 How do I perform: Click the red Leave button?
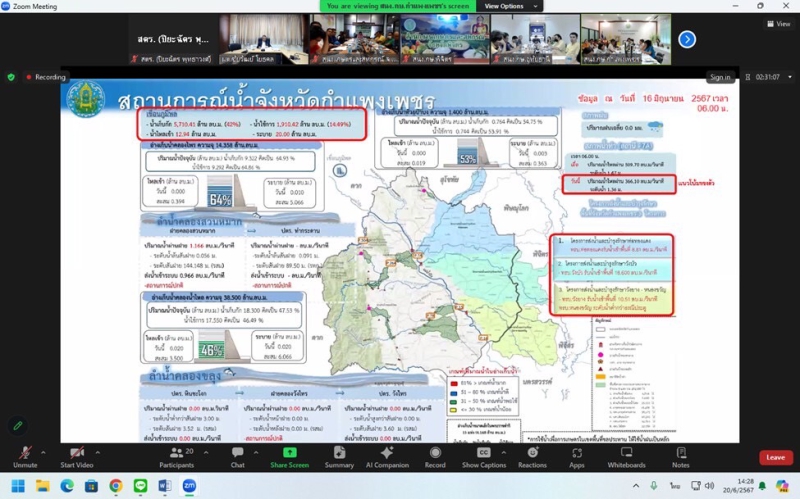click(x=775, y=457)
